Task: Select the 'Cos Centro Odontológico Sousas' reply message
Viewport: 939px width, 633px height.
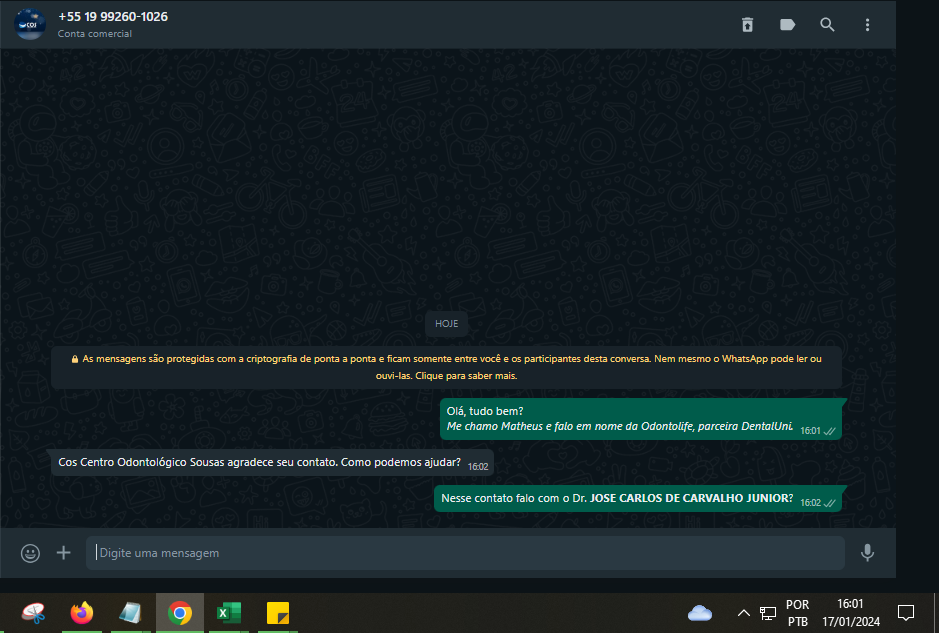Action: 272,462
